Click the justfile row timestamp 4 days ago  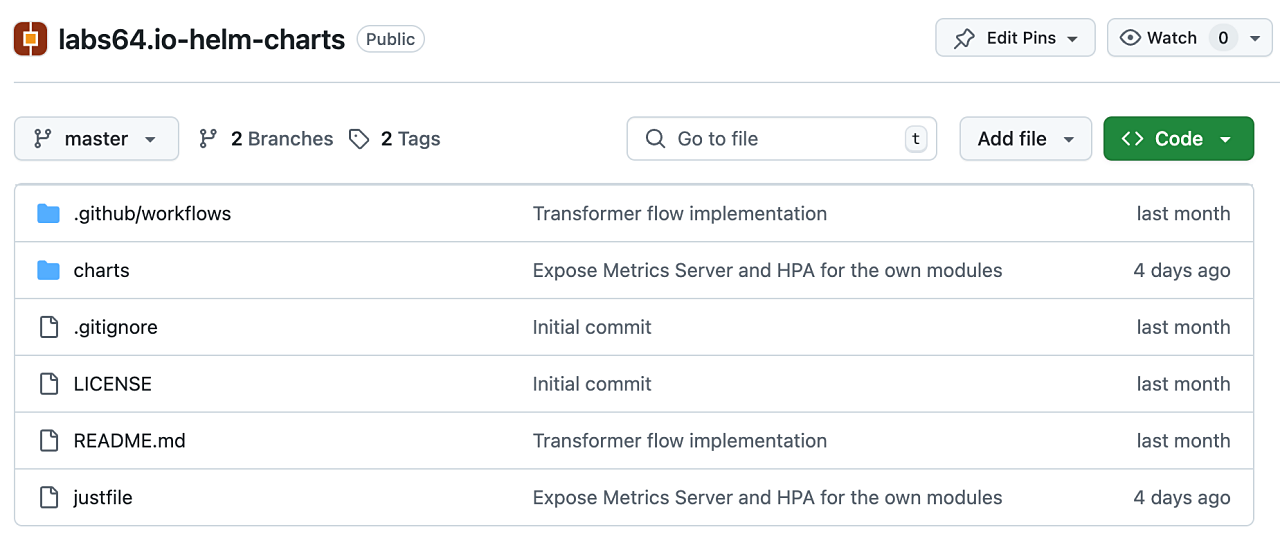[x=1182, y=498]
